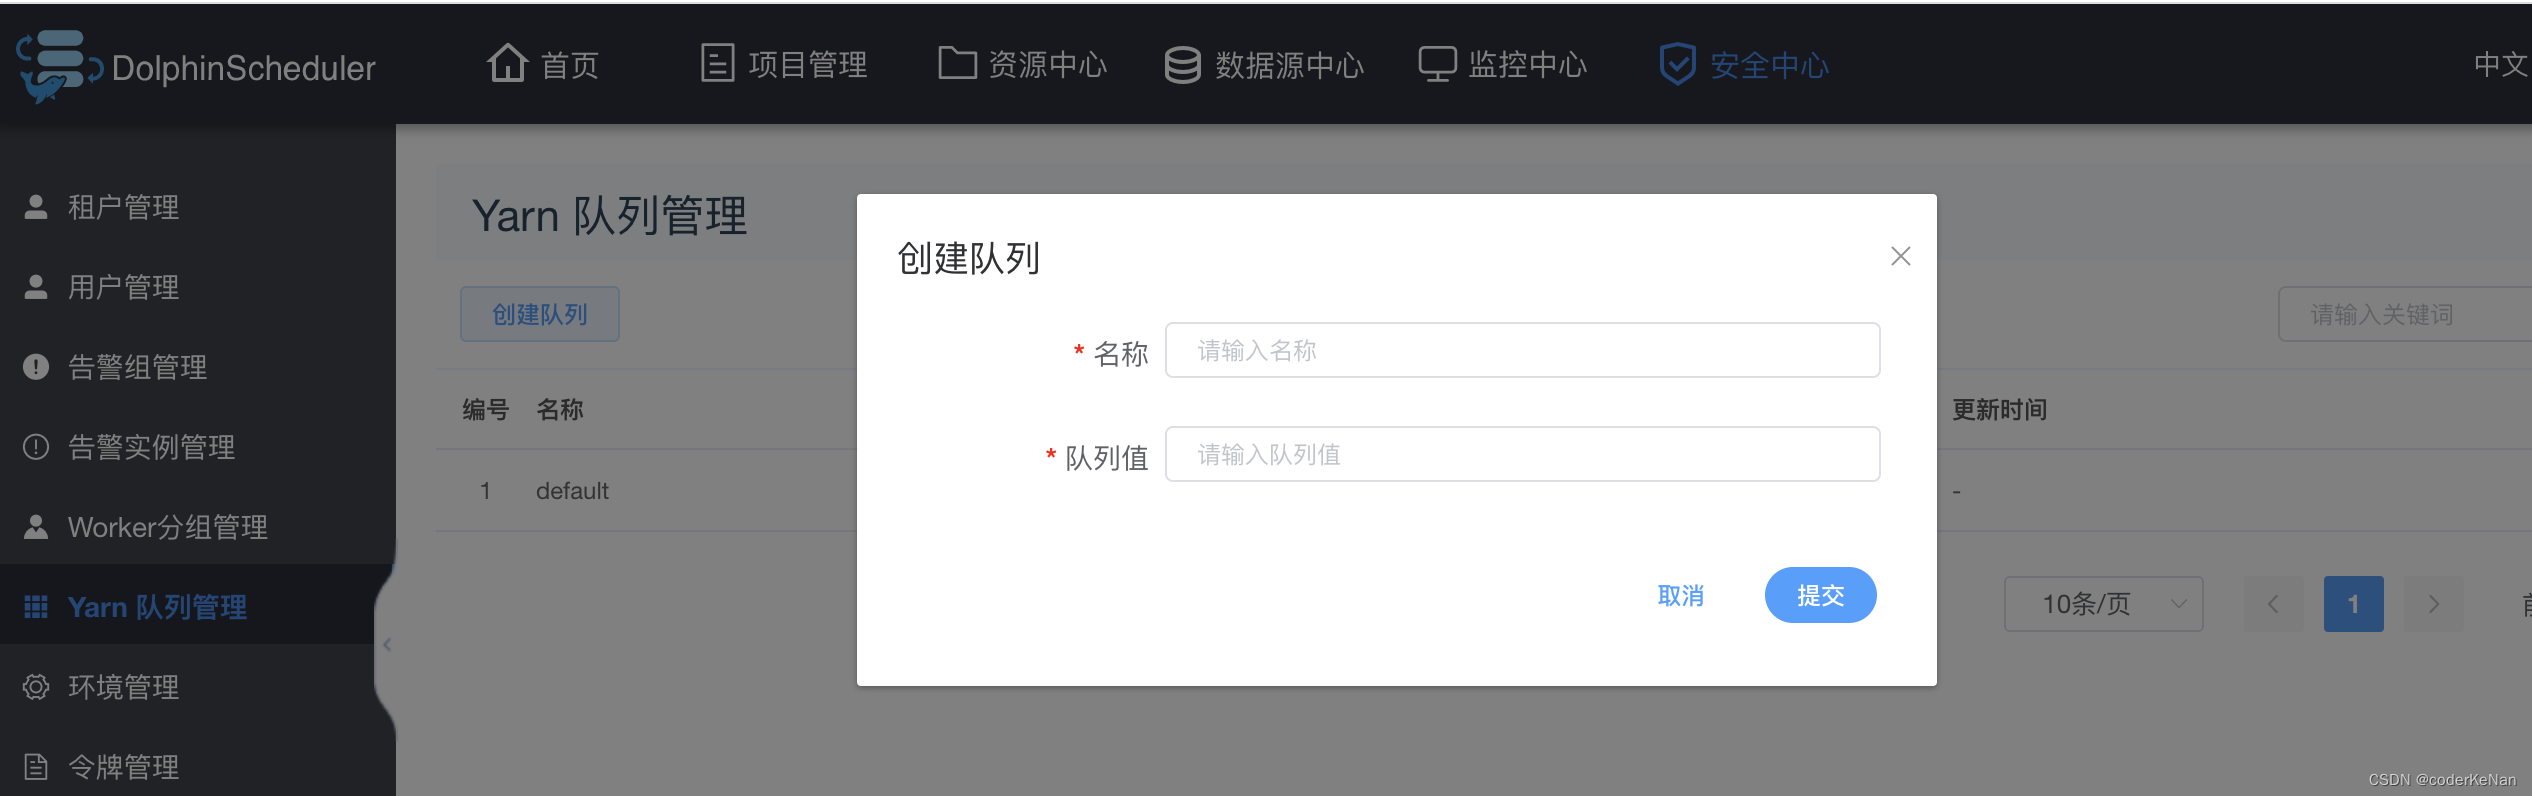
Task: Click the grid icon beside Yarn 队列管理
Action: pyautogui.click(x=36, y=607)
